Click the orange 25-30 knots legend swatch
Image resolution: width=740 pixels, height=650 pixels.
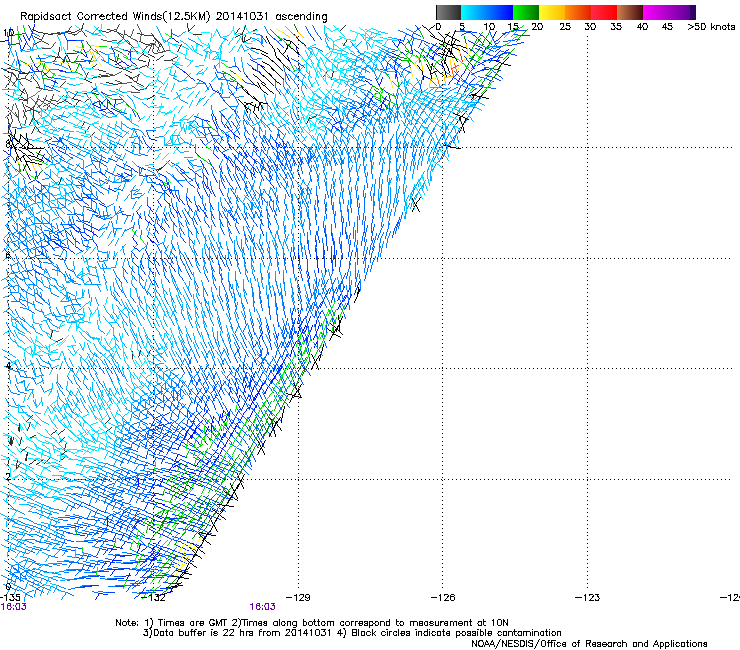click(578, 12)
